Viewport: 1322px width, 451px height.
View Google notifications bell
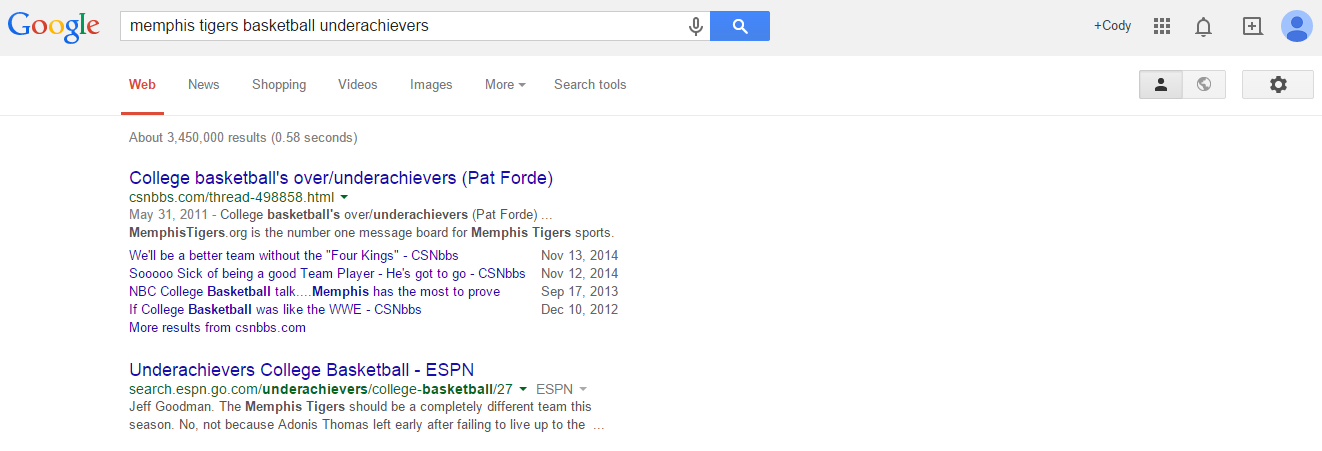(1204, 26)
